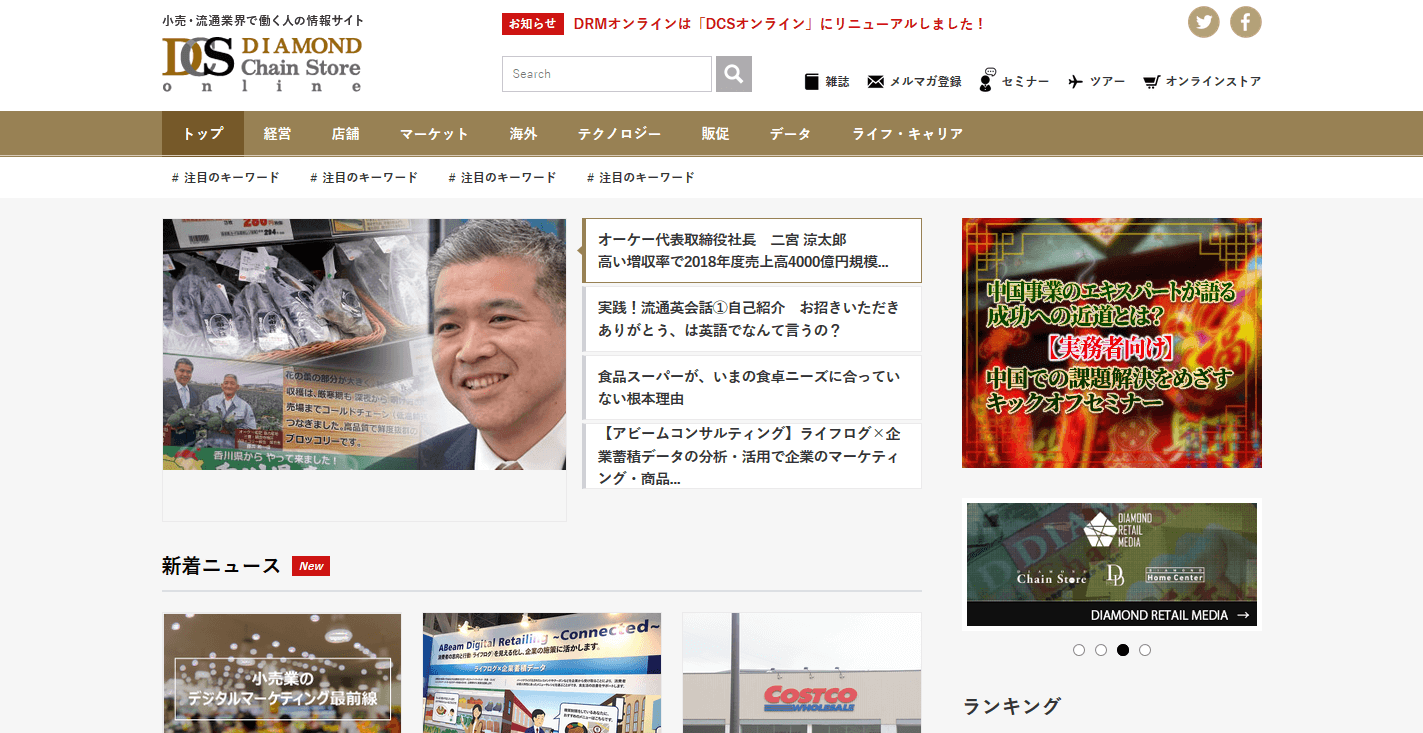Click the fourth # 注目のキーワード link
The image size is (1423, 733).
click(641, 178)
